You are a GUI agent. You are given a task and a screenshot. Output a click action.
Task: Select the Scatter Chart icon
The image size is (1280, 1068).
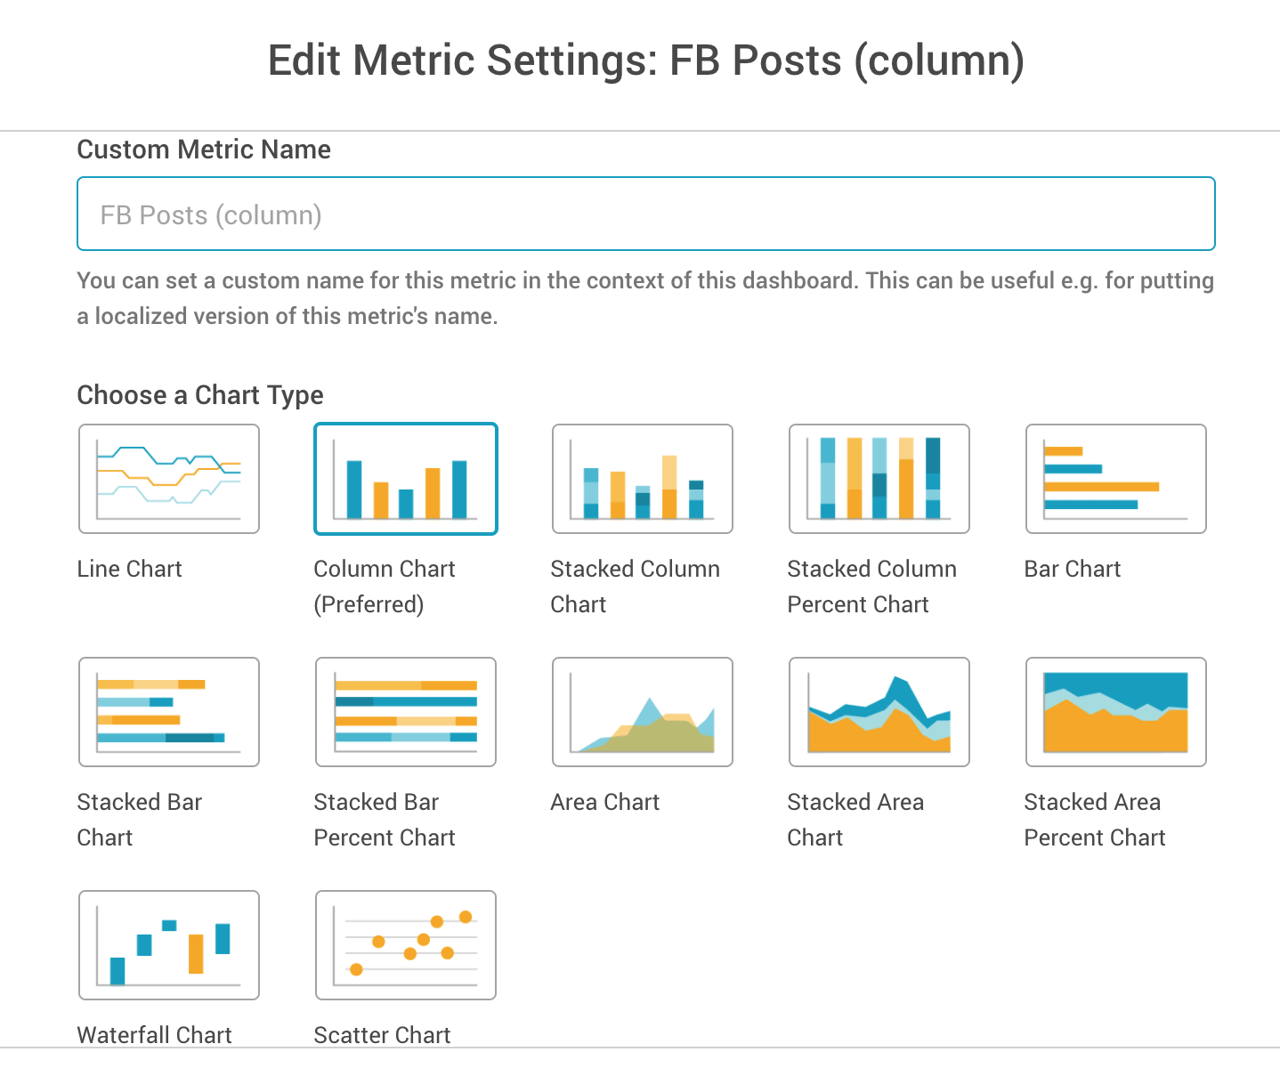(x=405, y=945)
